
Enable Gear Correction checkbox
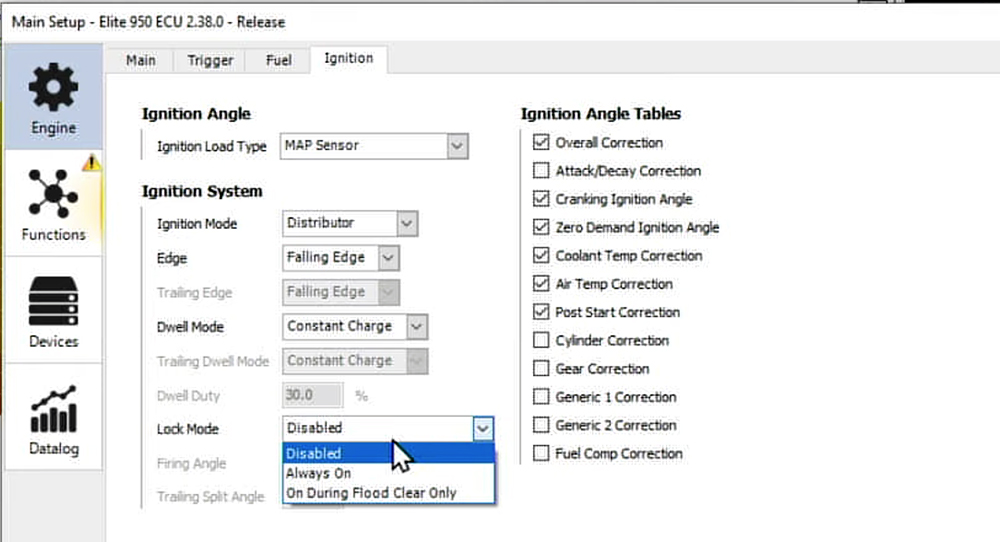tap(541, 368)
